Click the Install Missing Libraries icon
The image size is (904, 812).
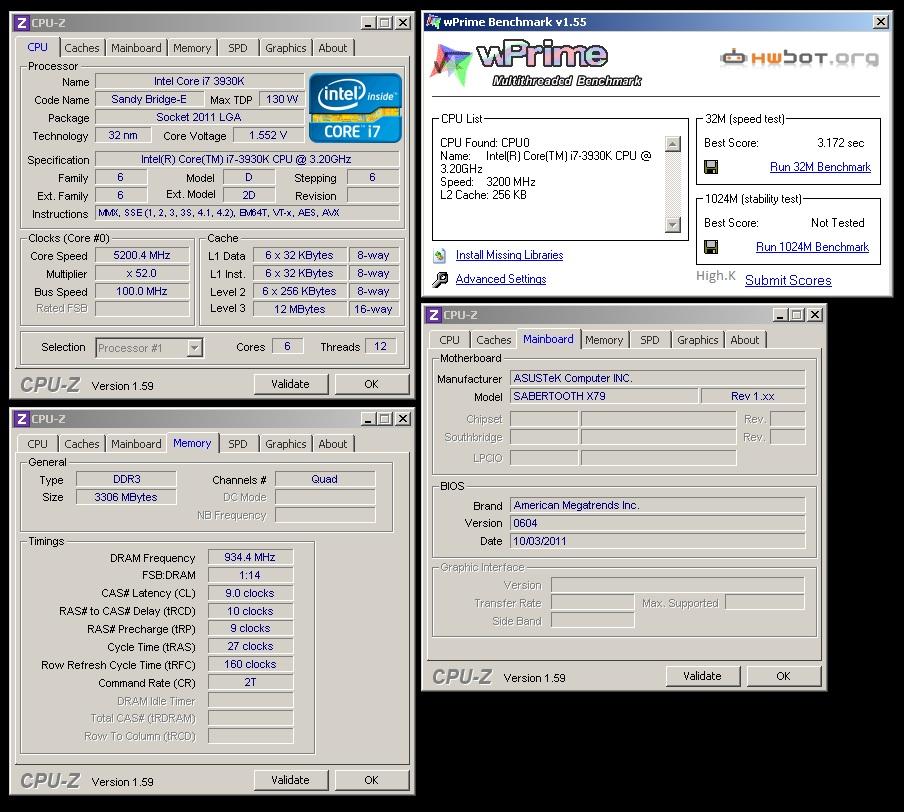pos(440,255)
